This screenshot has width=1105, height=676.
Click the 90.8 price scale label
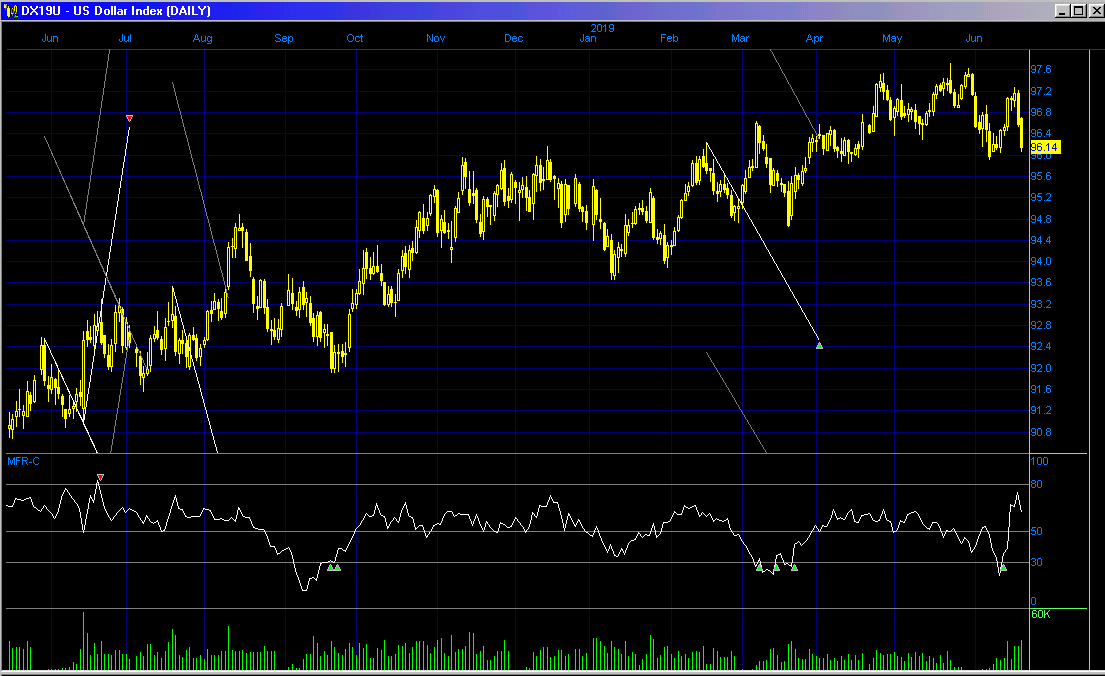(1041, 432)
